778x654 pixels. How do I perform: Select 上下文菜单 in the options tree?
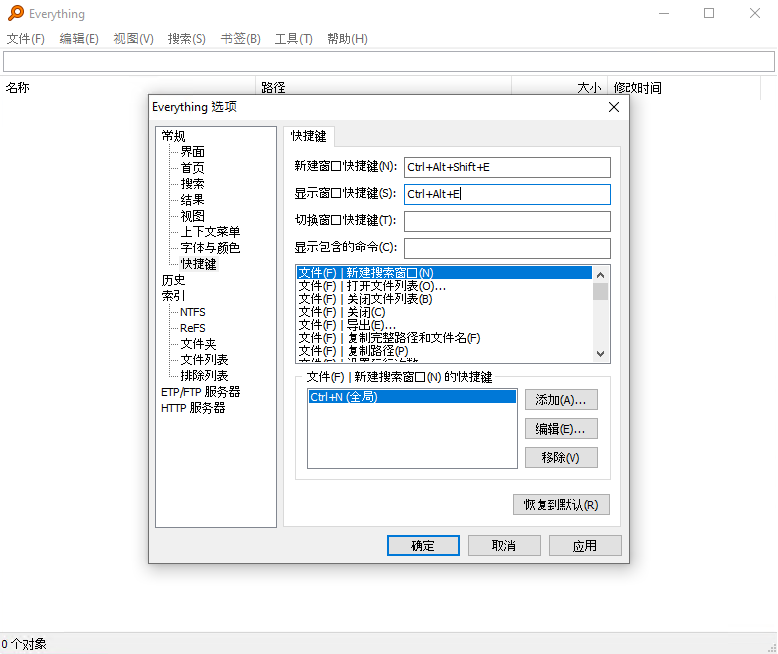click(x=210, y=232)
